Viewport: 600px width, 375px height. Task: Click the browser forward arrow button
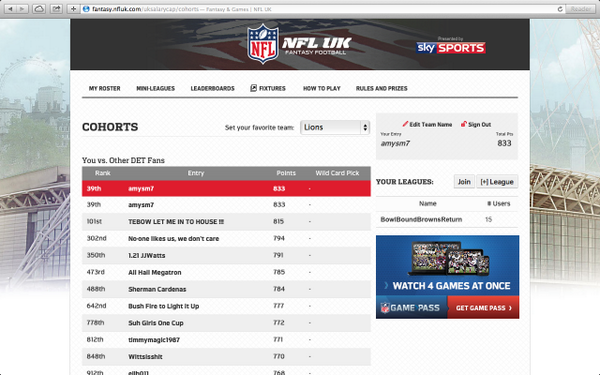tap(23, 8)
